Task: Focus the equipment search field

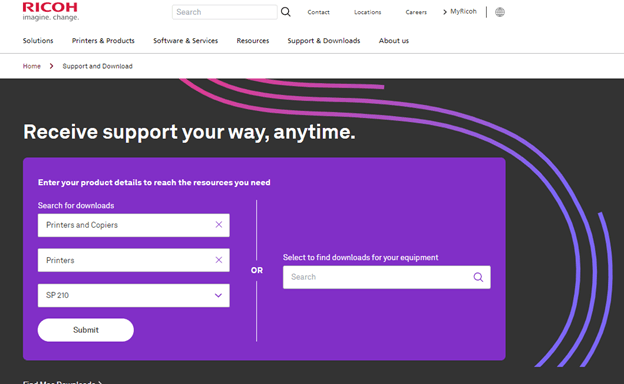Action: (x=387, y=277)
